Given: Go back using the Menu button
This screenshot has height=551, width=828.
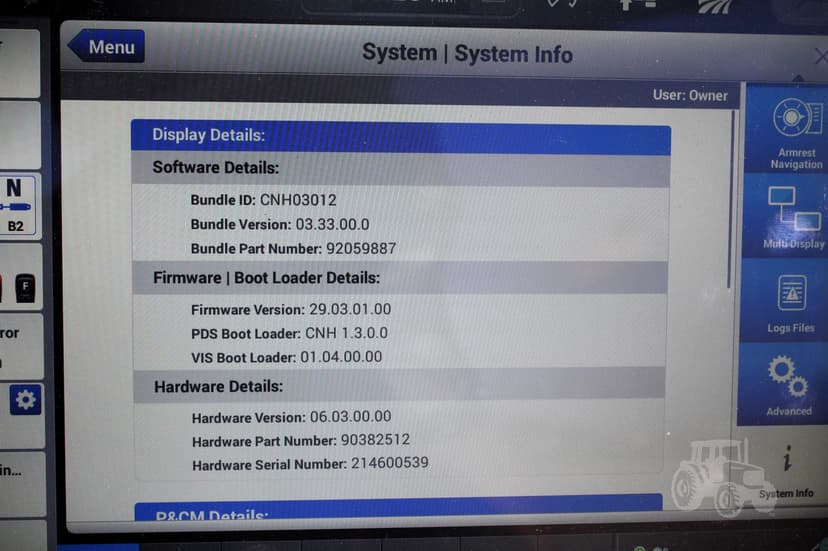Looking at the screenshot, I should pos(106,47).
